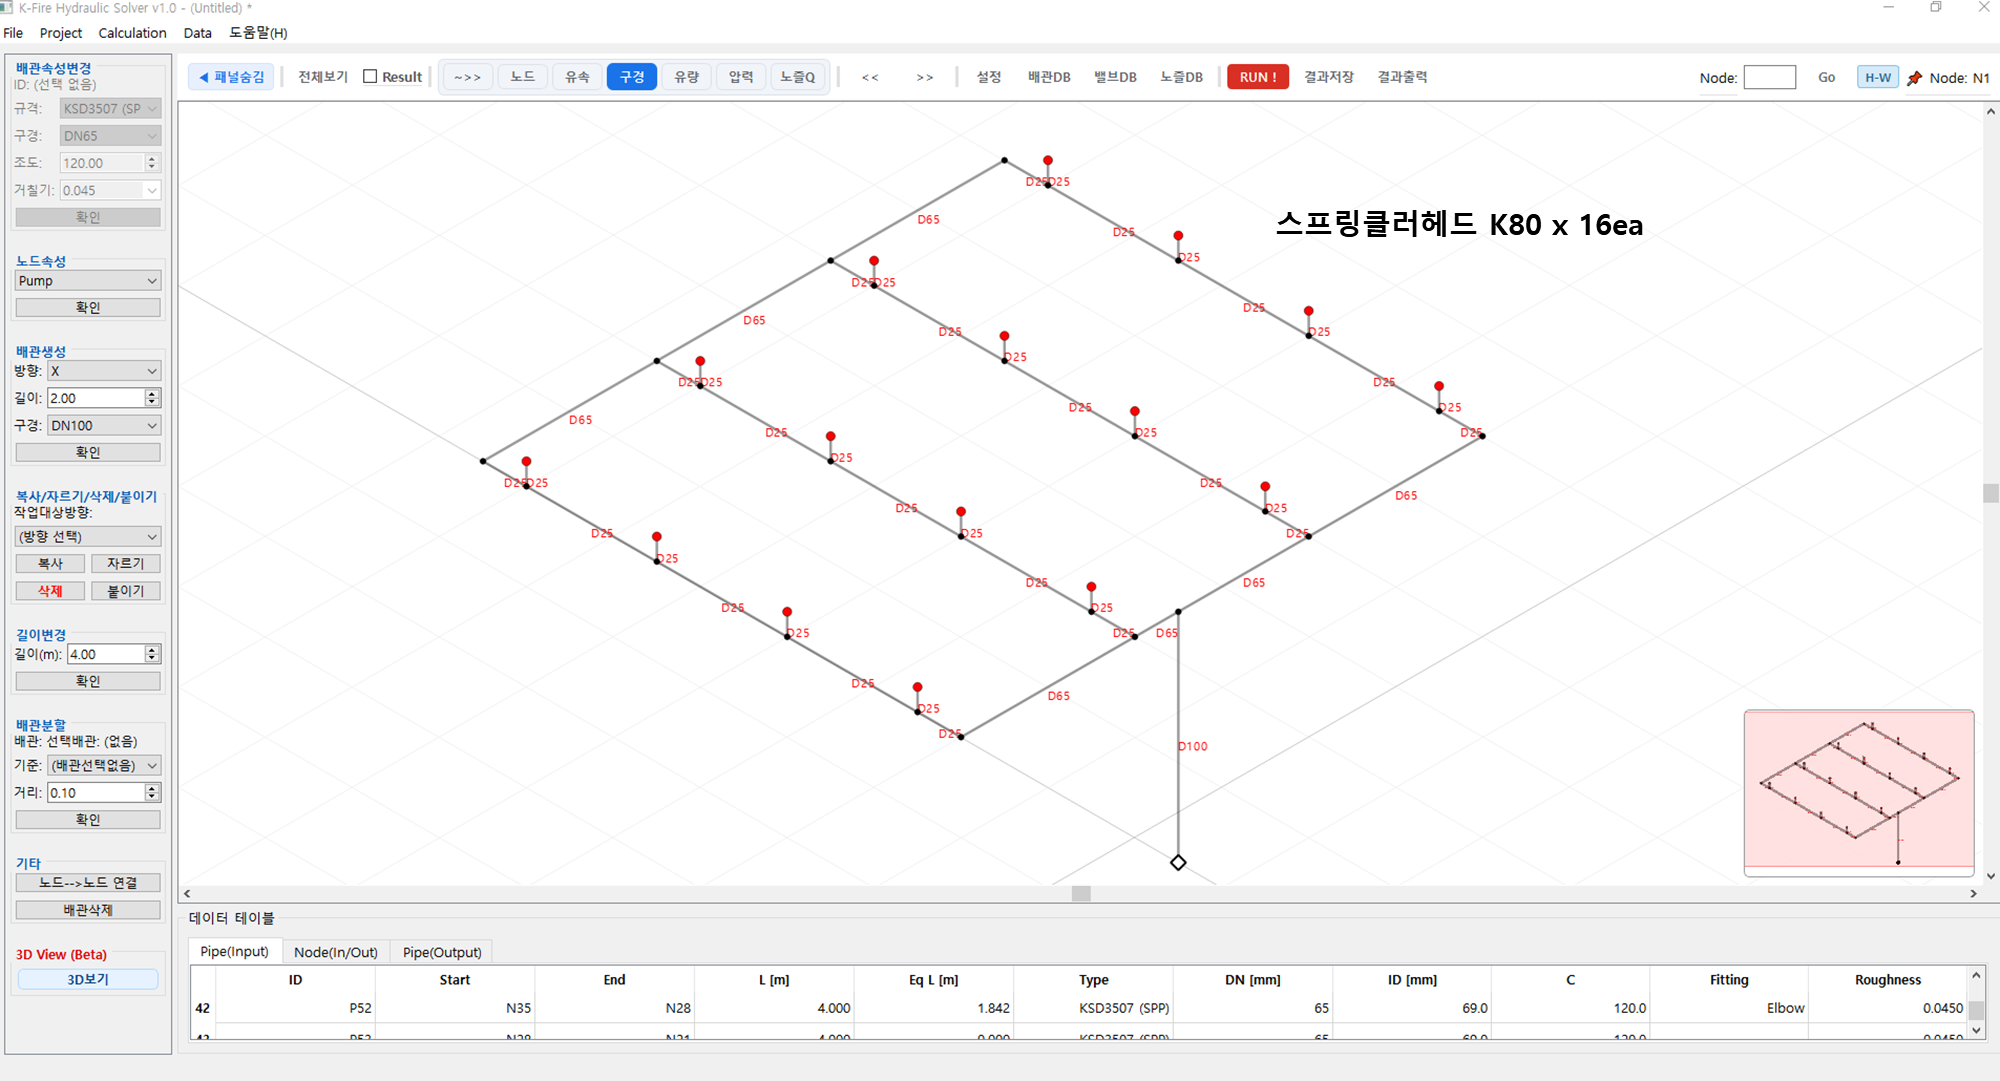This screenshot has width=2000, height=1081.
Task: Click the diamond pump node on the canvas
Action: click(1178, 862)
